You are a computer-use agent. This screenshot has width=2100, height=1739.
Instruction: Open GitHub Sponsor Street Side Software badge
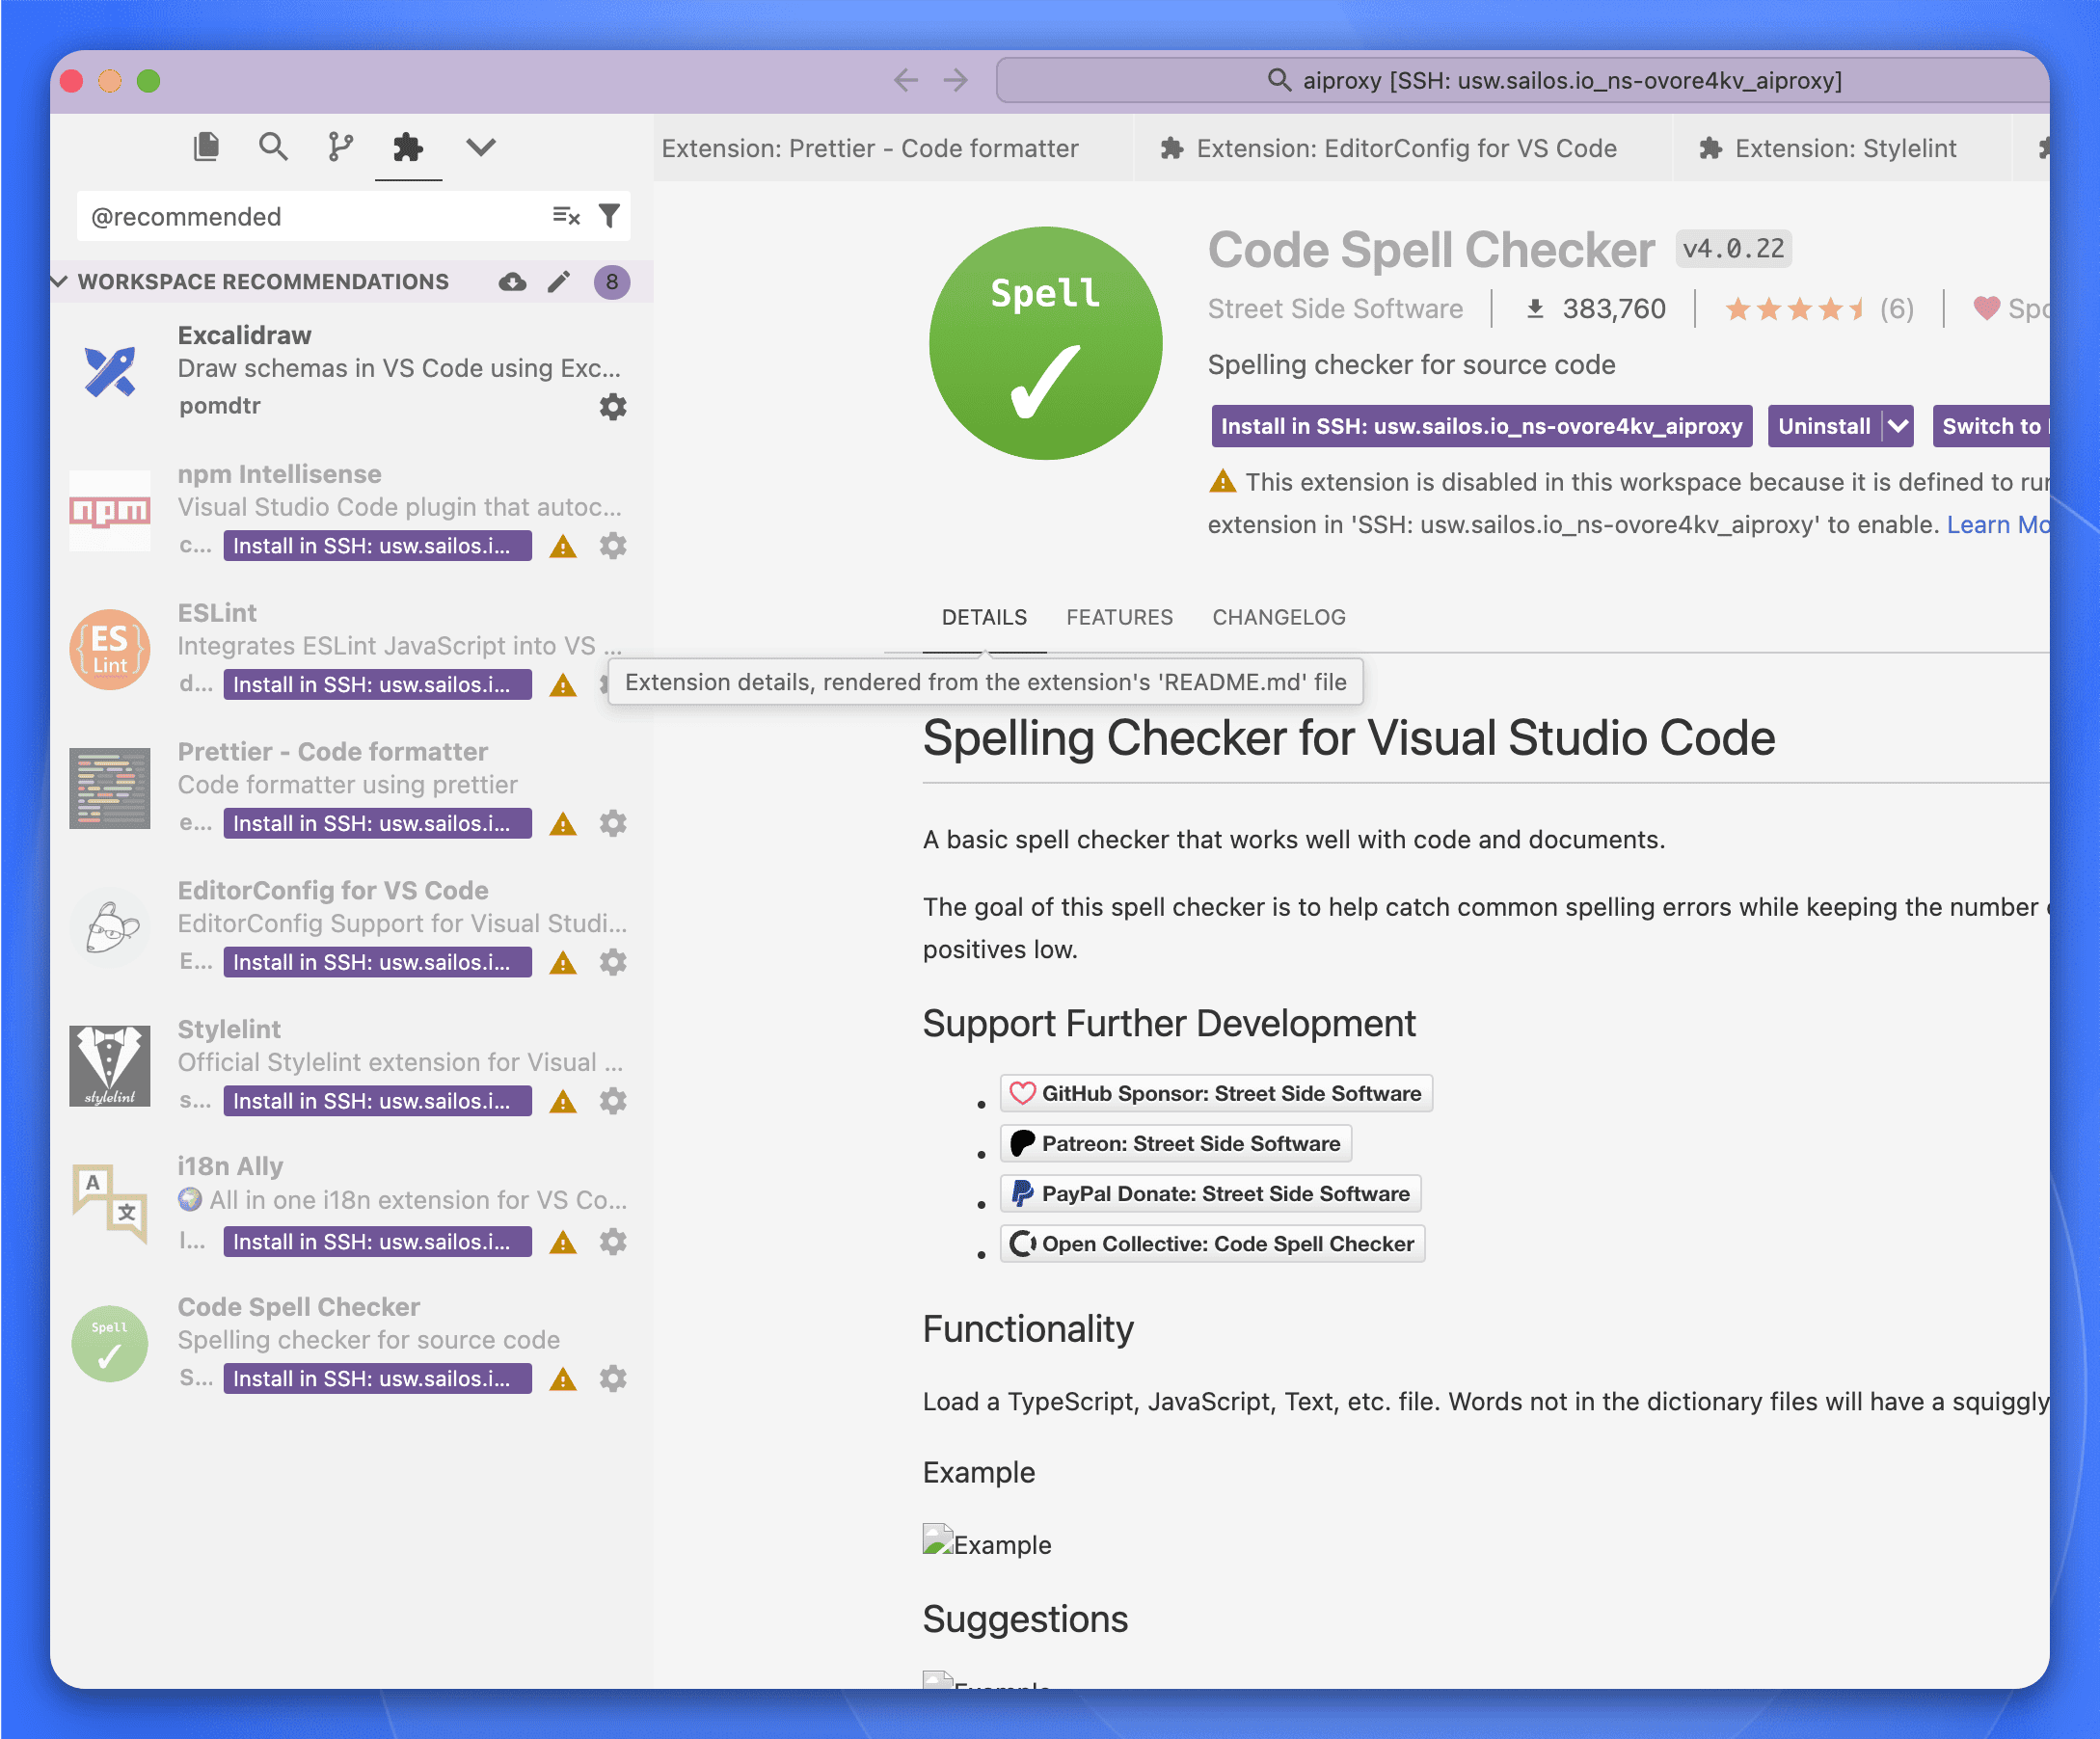[x=1216, y=1093]
